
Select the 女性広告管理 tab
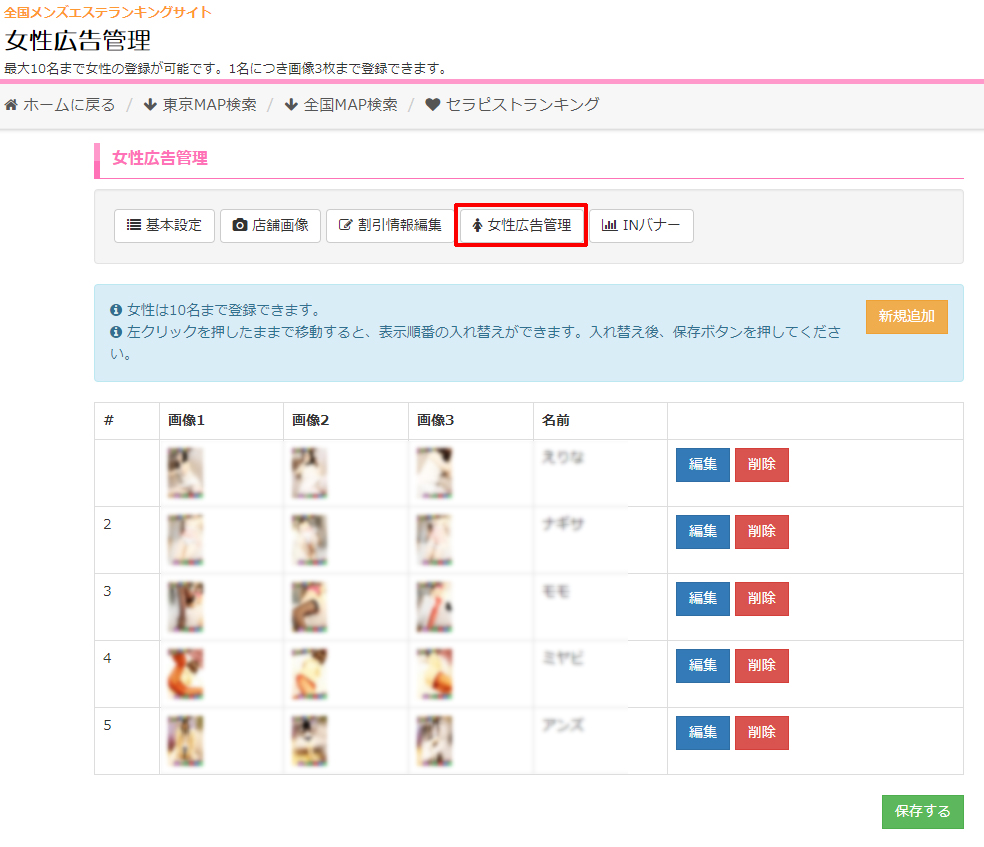(521, 225)
